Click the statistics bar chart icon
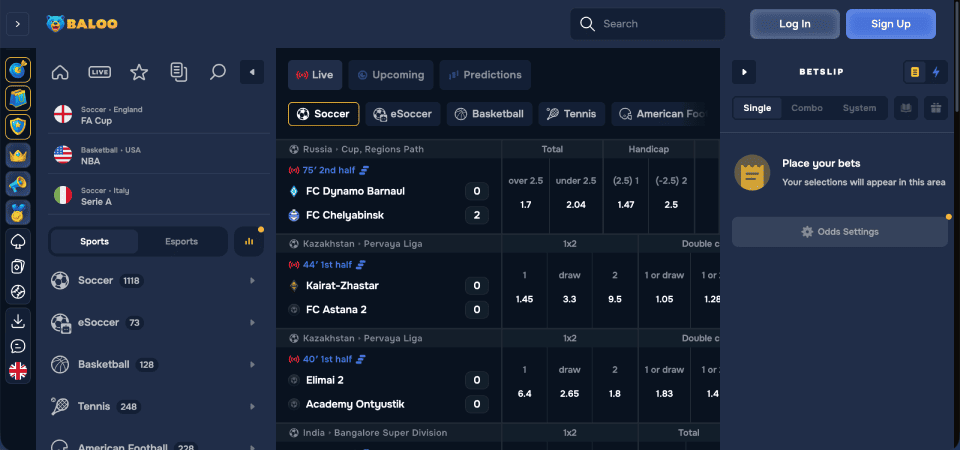The height and width of the screenshot is (450, 960). 249,241
